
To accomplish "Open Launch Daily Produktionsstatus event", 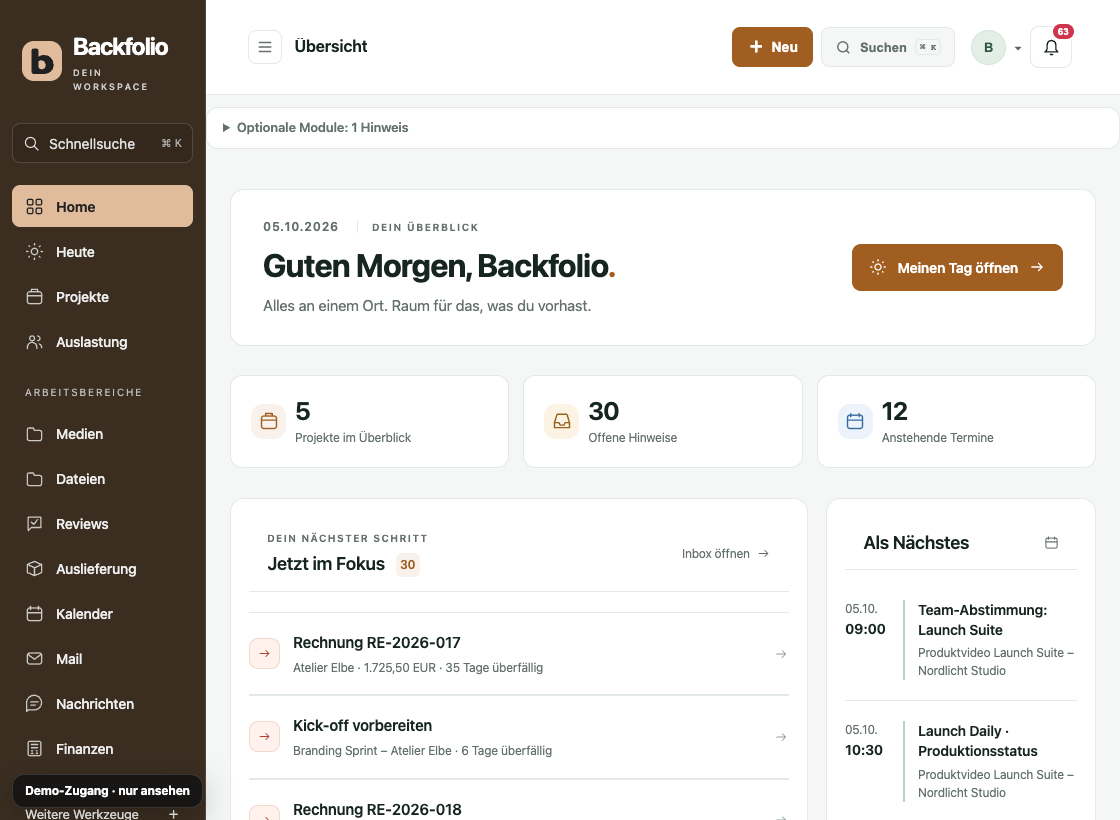I will tap(961, 761).
